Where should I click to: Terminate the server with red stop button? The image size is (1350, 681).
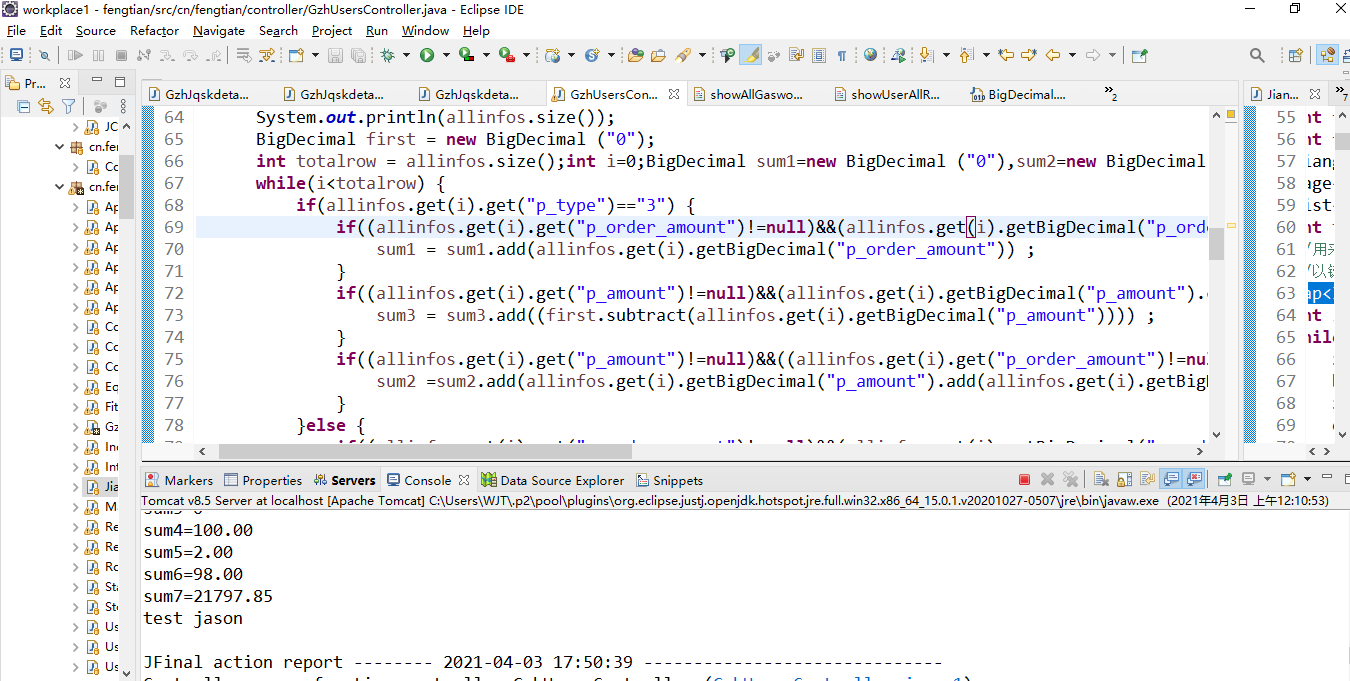(x=1024, y=480)
